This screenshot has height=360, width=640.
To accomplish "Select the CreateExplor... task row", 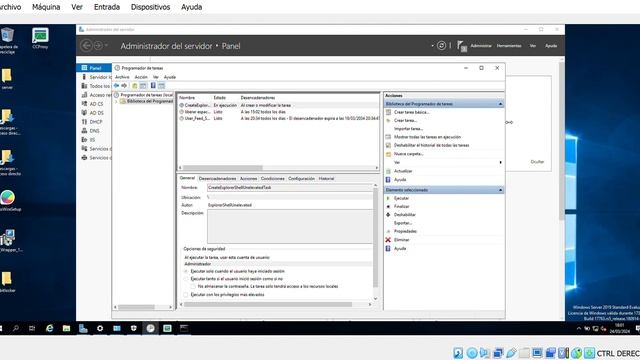I will [279, 105].
